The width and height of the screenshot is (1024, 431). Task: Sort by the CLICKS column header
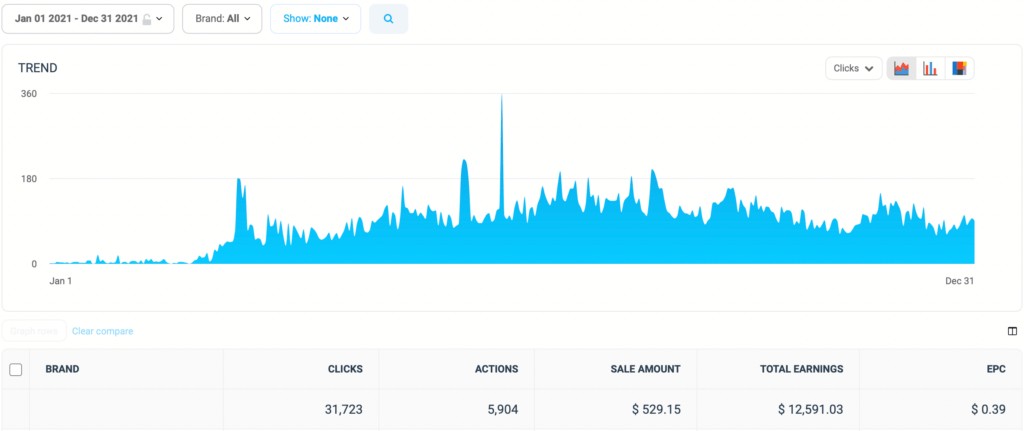tap(345, 369)
